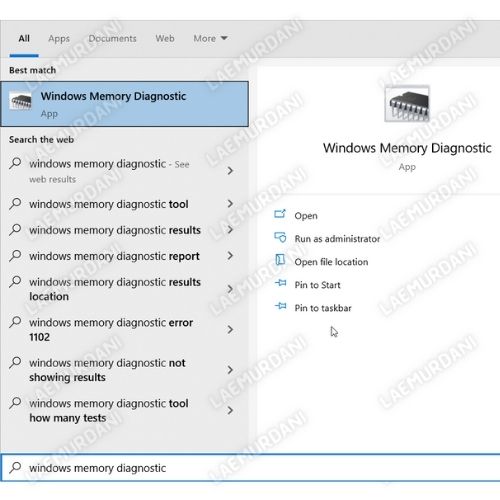Choose Open file location
Image resolution: width=500 pixels, height=500 pixels.
point(331,262)
